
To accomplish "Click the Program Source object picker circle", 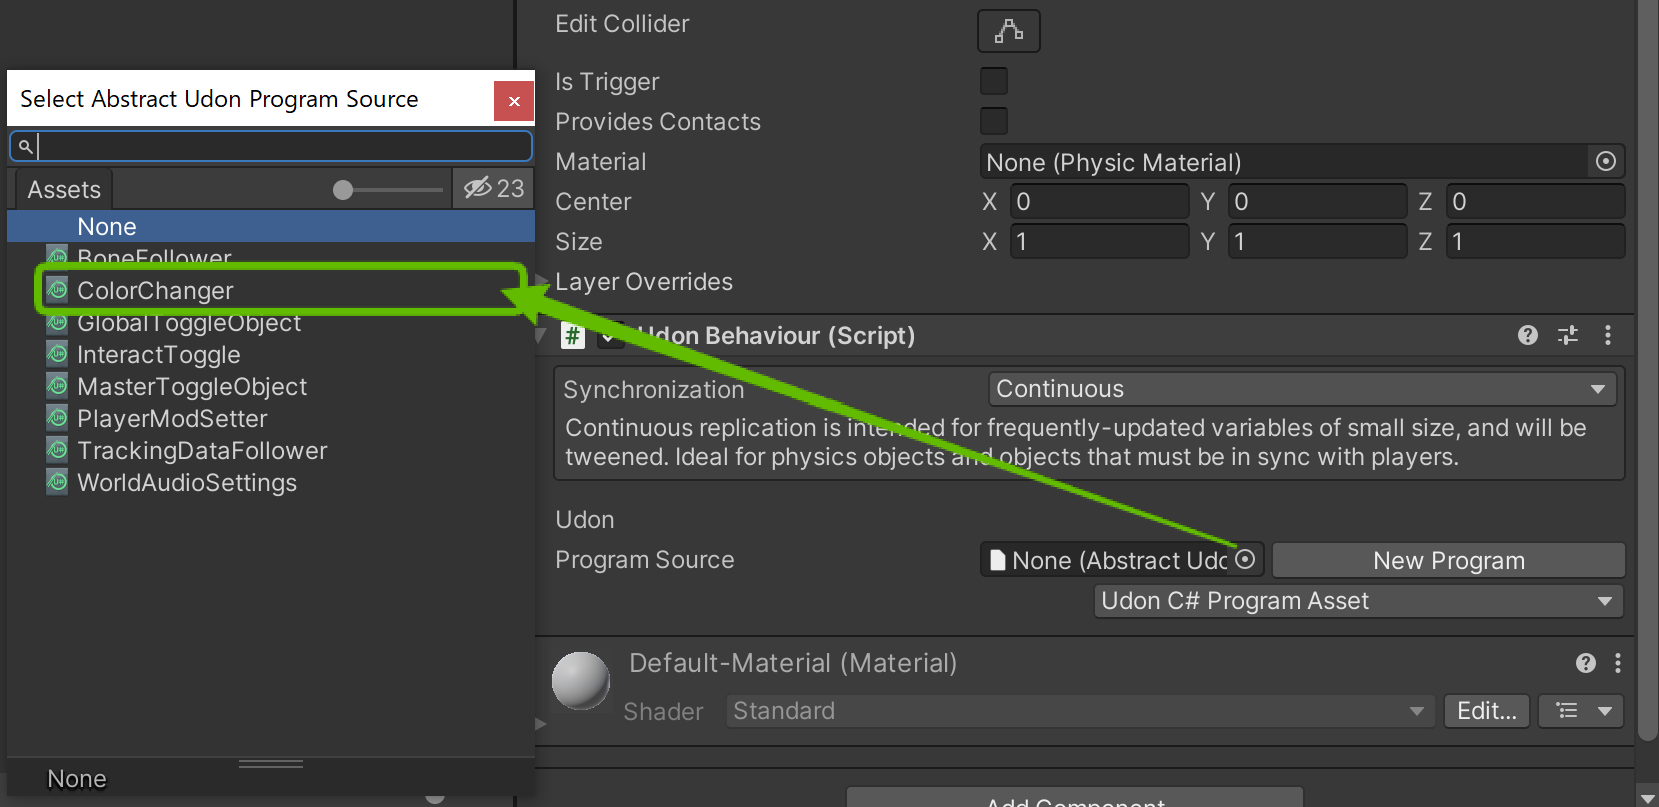I will click(x=1245, y=560).
